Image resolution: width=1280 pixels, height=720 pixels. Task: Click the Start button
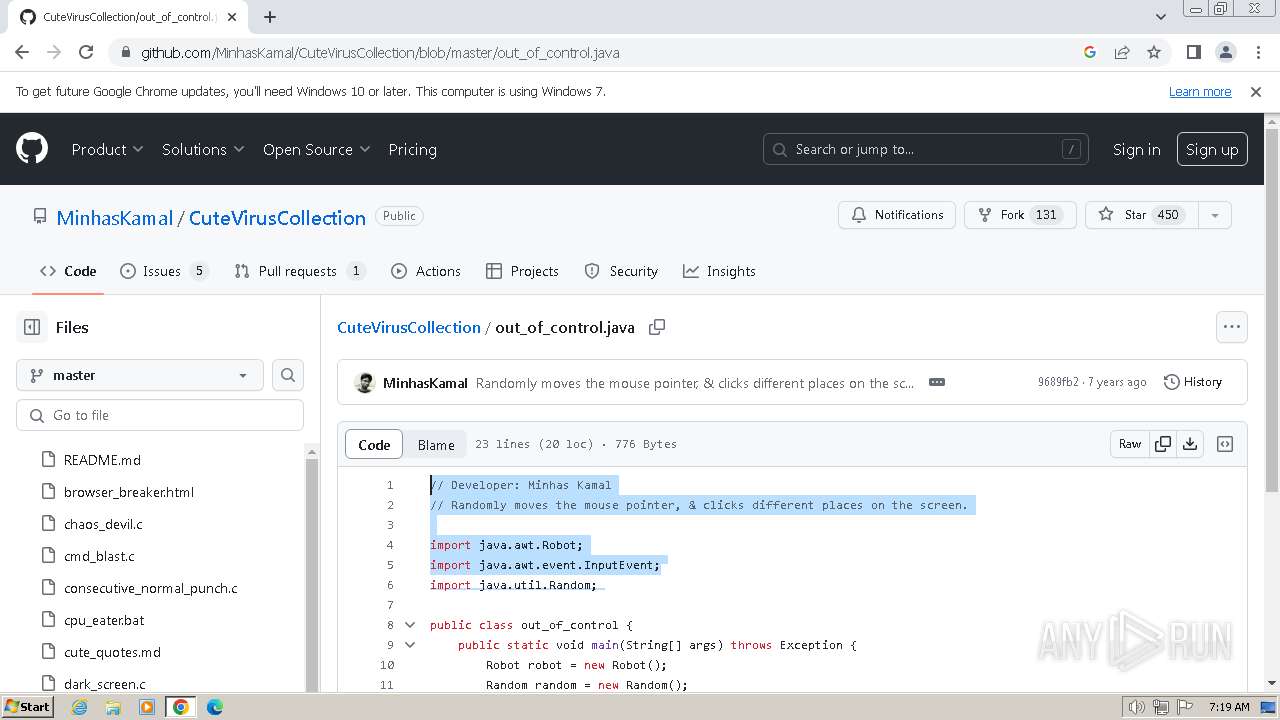tap(27, 707)
